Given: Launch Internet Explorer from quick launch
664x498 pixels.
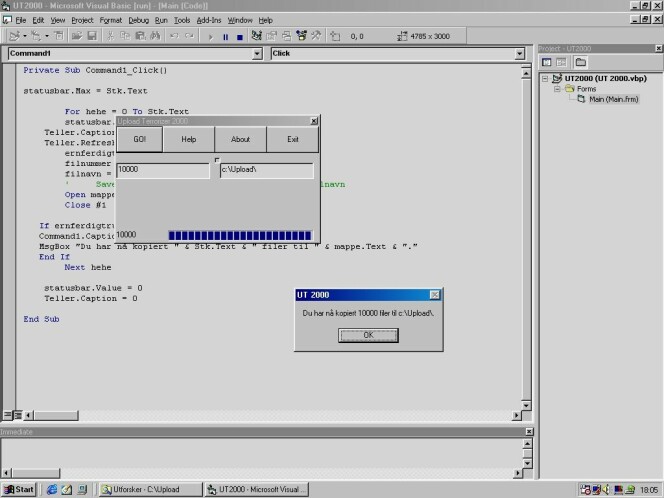Looking at the screenshot, I should [52, 490].
